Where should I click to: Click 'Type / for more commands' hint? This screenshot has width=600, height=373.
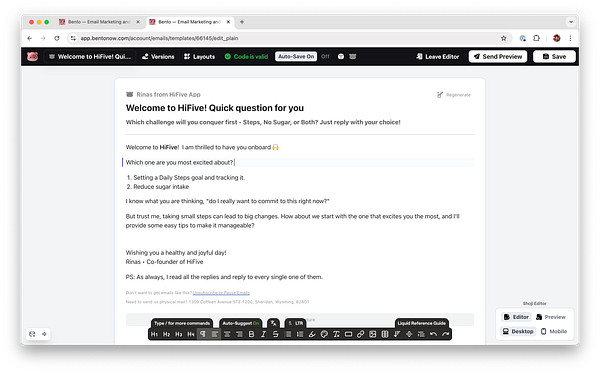182,323
